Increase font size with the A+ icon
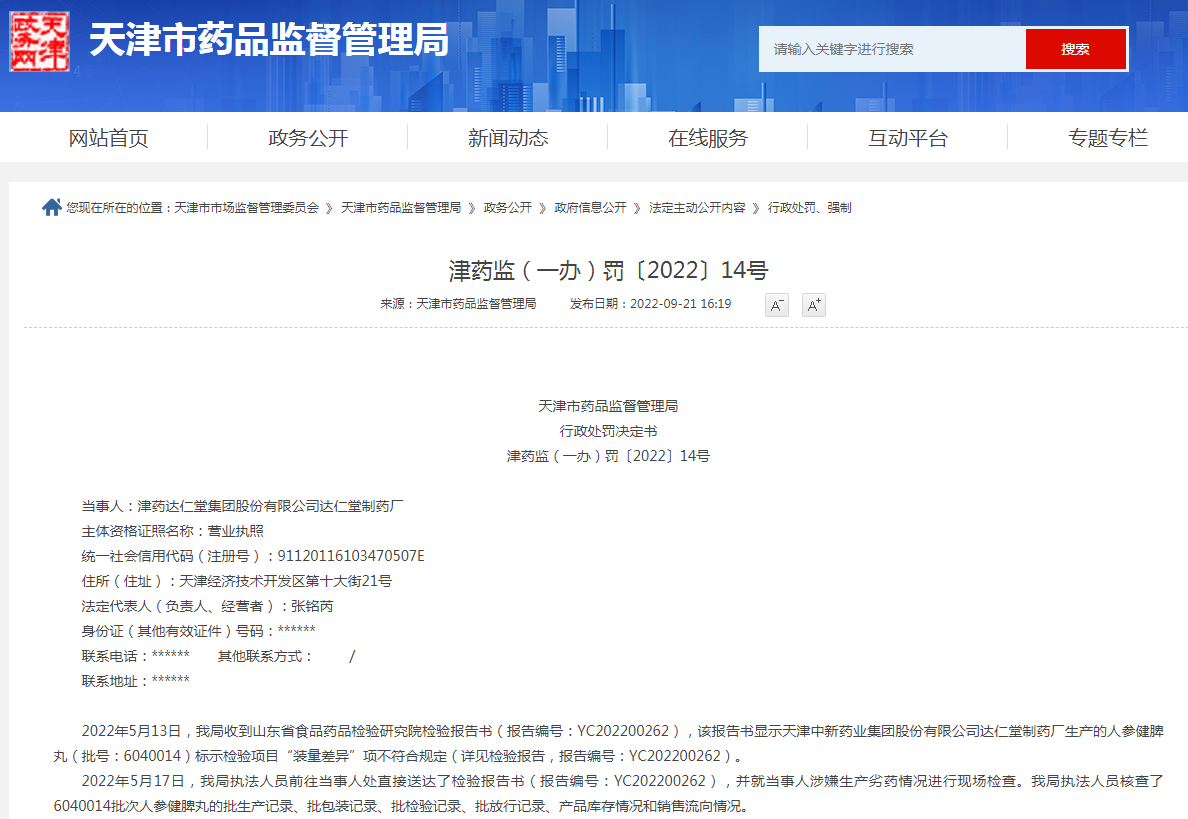Screen dimensions: 1188x819 [x=814, y=305]
